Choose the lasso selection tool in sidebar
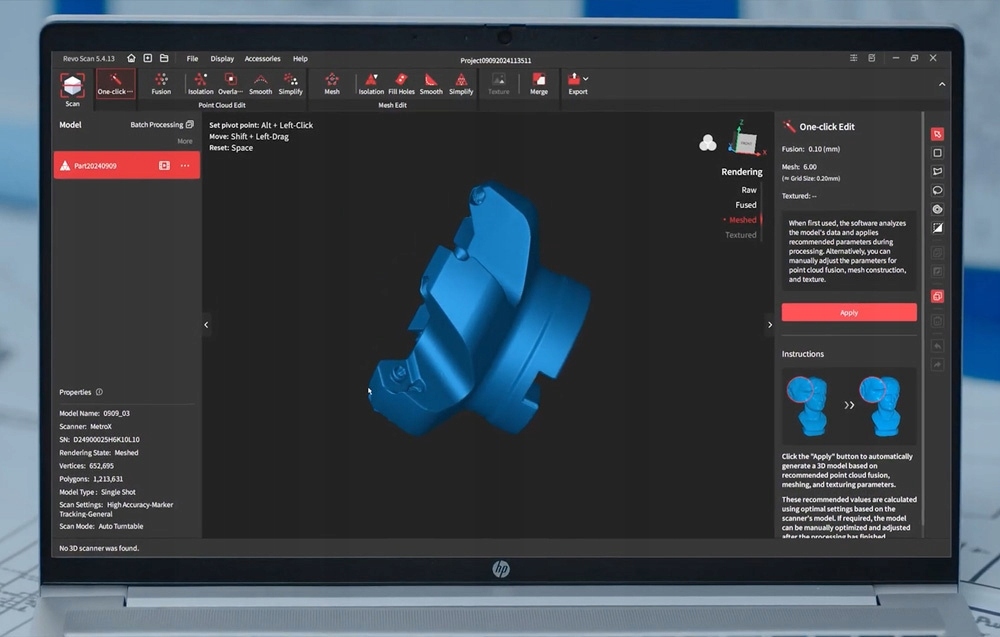Screen dimensions: 1000x637 (937, 190)
